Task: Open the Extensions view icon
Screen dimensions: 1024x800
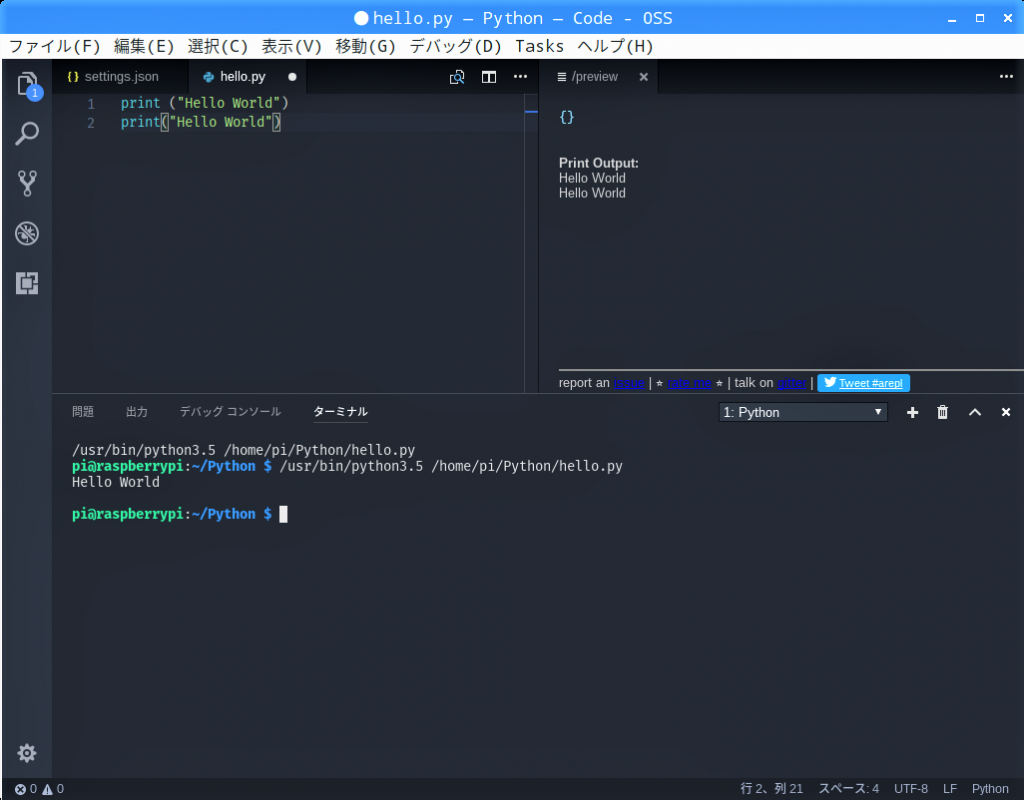Action: 27,284
